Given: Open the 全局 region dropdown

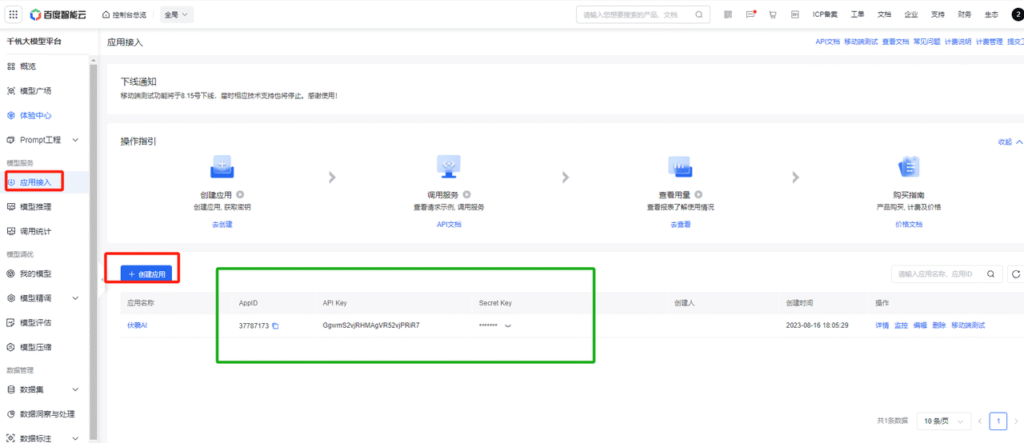Looking at the screenshot, I should 176,14.
